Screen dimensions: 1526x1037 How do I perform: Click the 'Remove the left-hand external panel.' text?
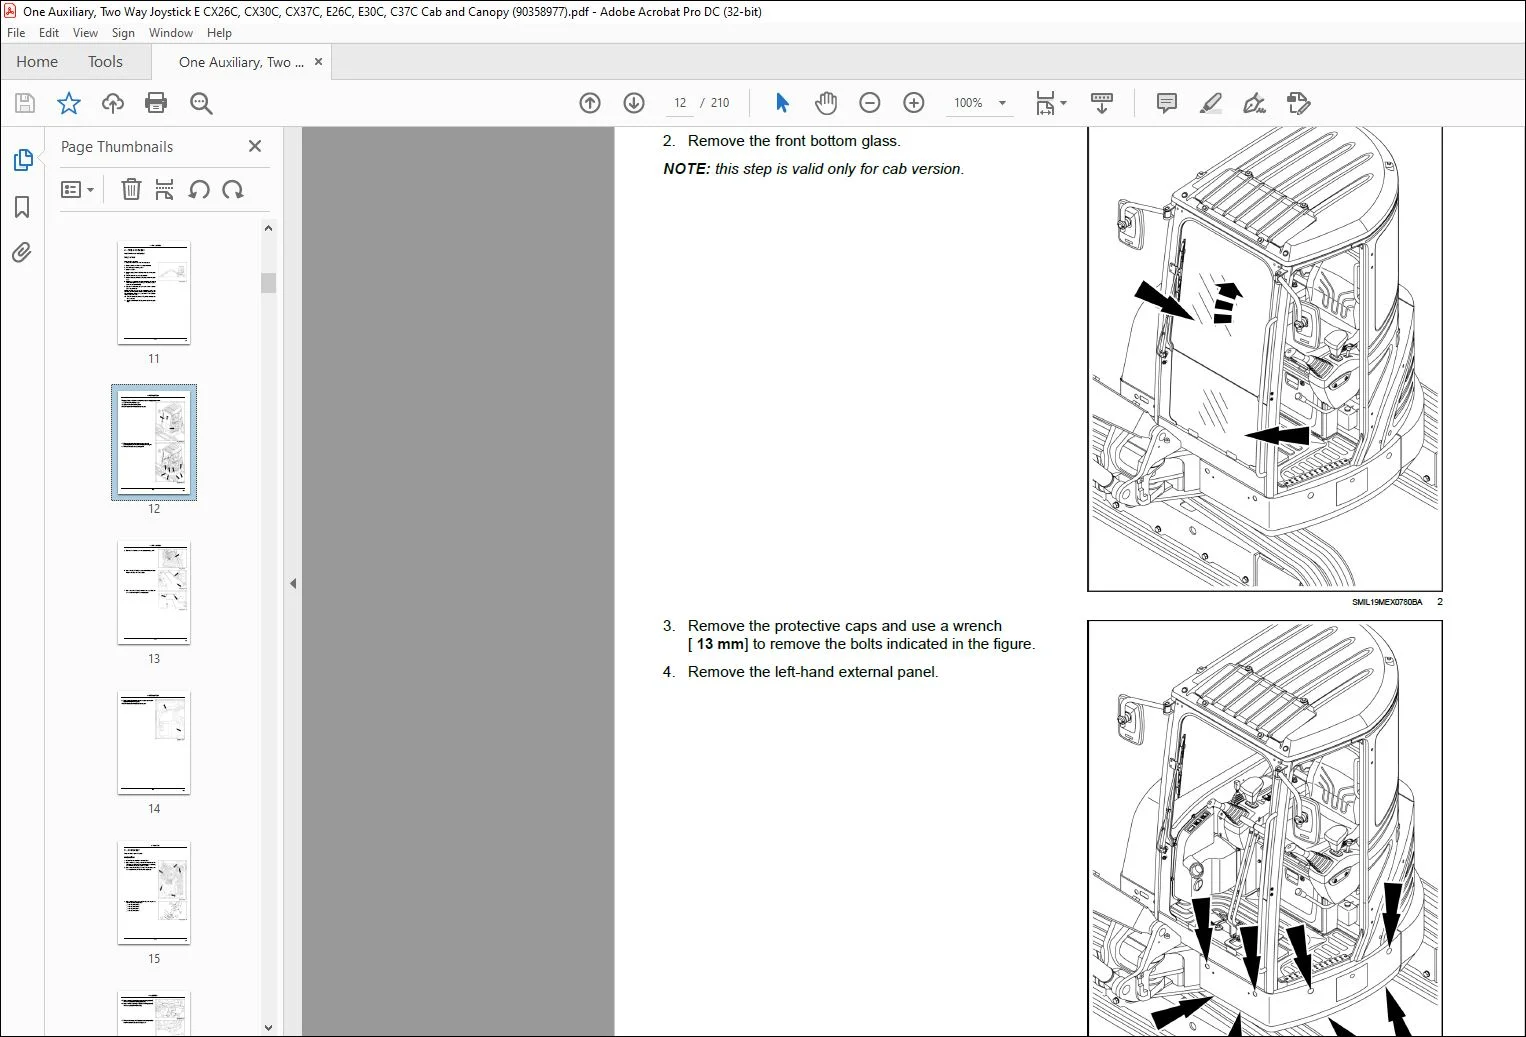(x=813, y=672)
